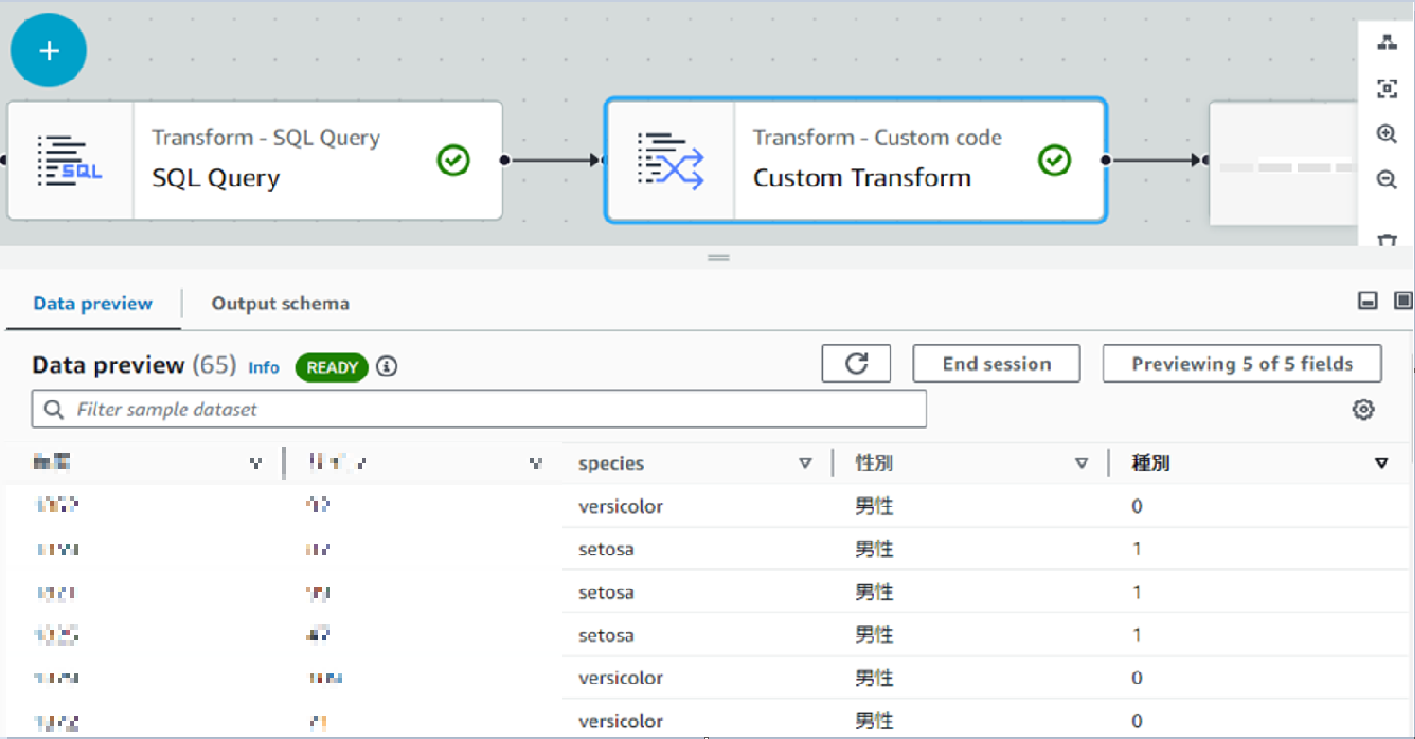Zoom in on the canvas
The image size is (1415, 739).
[1386, 134]
